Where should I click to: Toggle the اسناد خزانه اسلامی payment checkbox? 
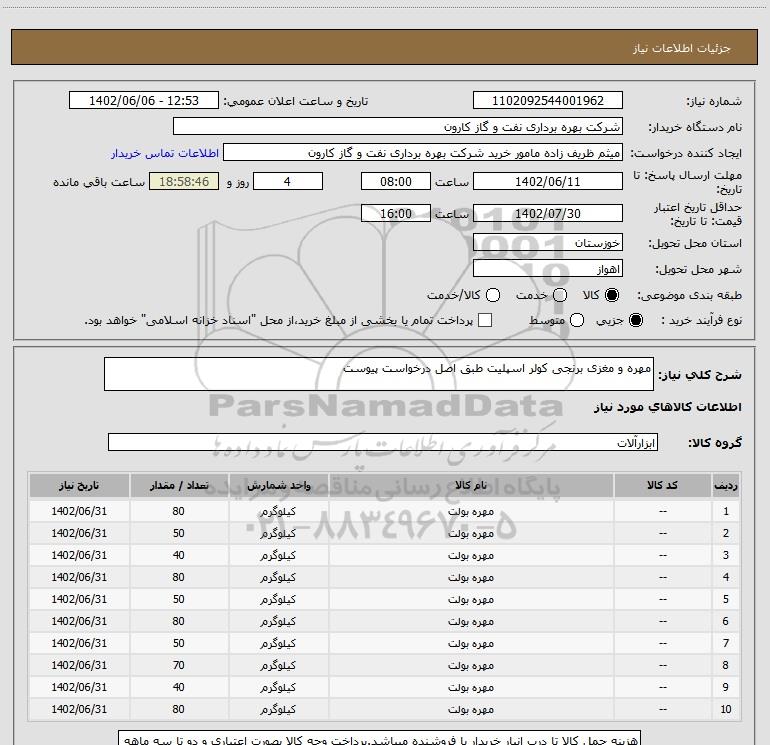(485, 320)
